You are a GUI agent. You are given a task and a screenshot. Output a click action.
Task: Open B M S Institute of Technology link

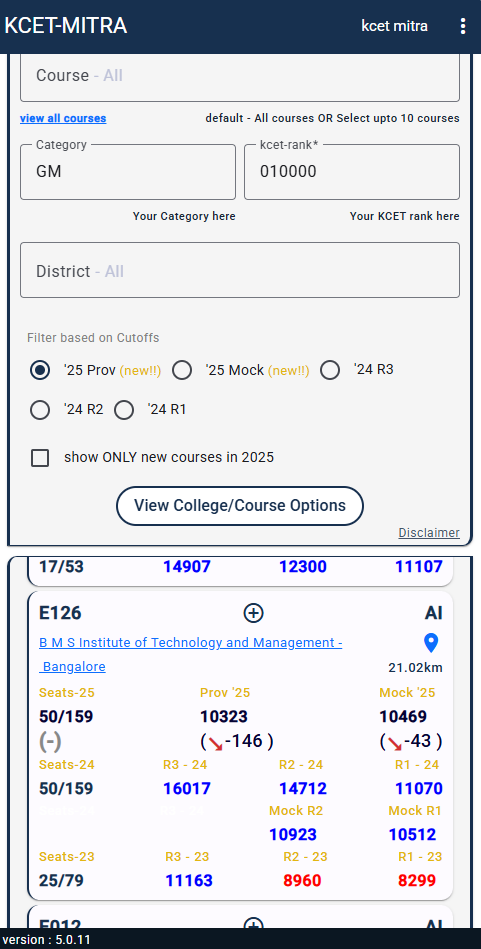[191, 655]
